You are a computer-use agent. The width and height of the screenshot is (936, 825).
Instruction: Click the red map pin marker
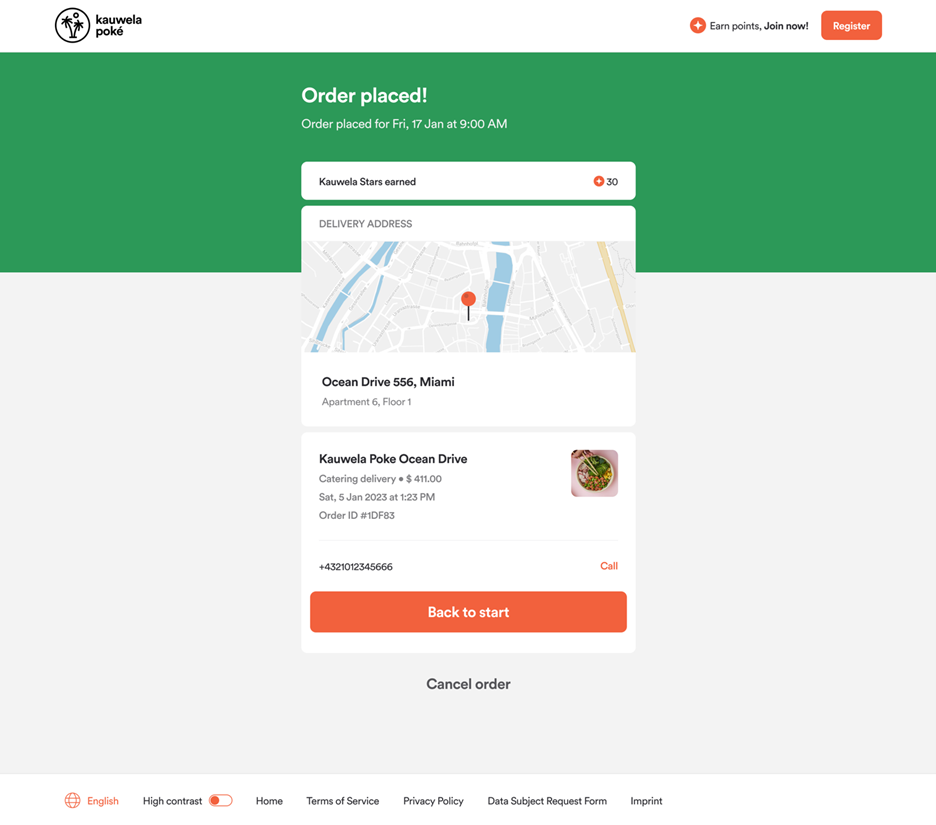468,300
